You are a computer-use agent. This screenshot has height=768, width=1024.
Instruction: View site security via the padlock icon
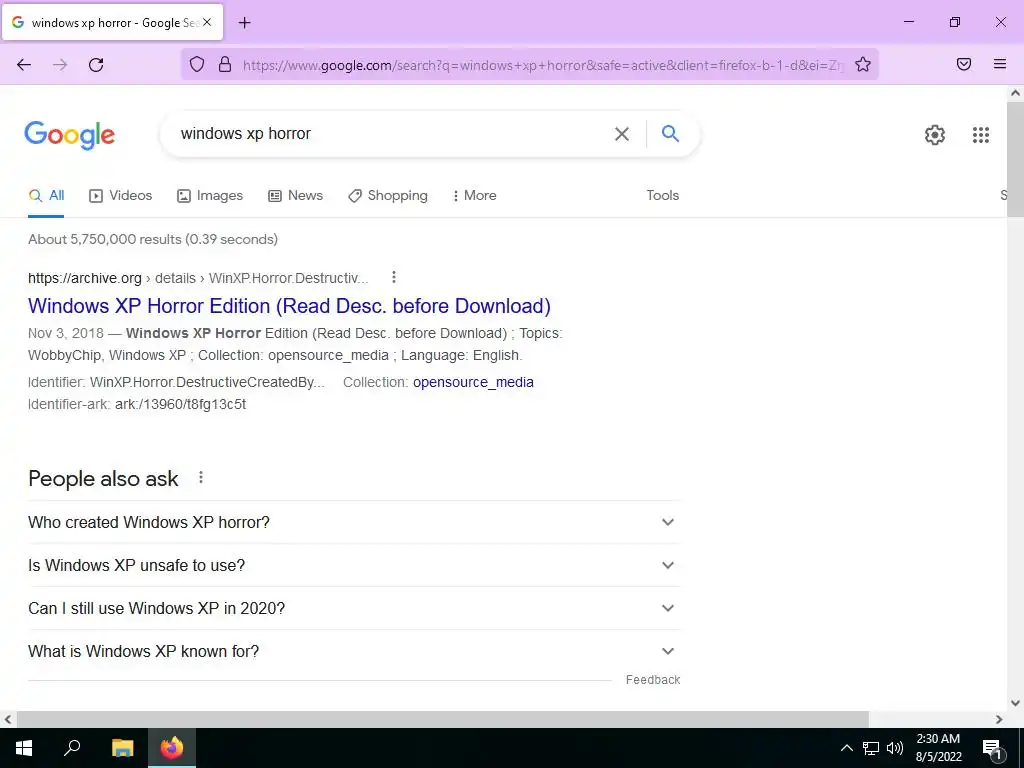click(225, 64)
